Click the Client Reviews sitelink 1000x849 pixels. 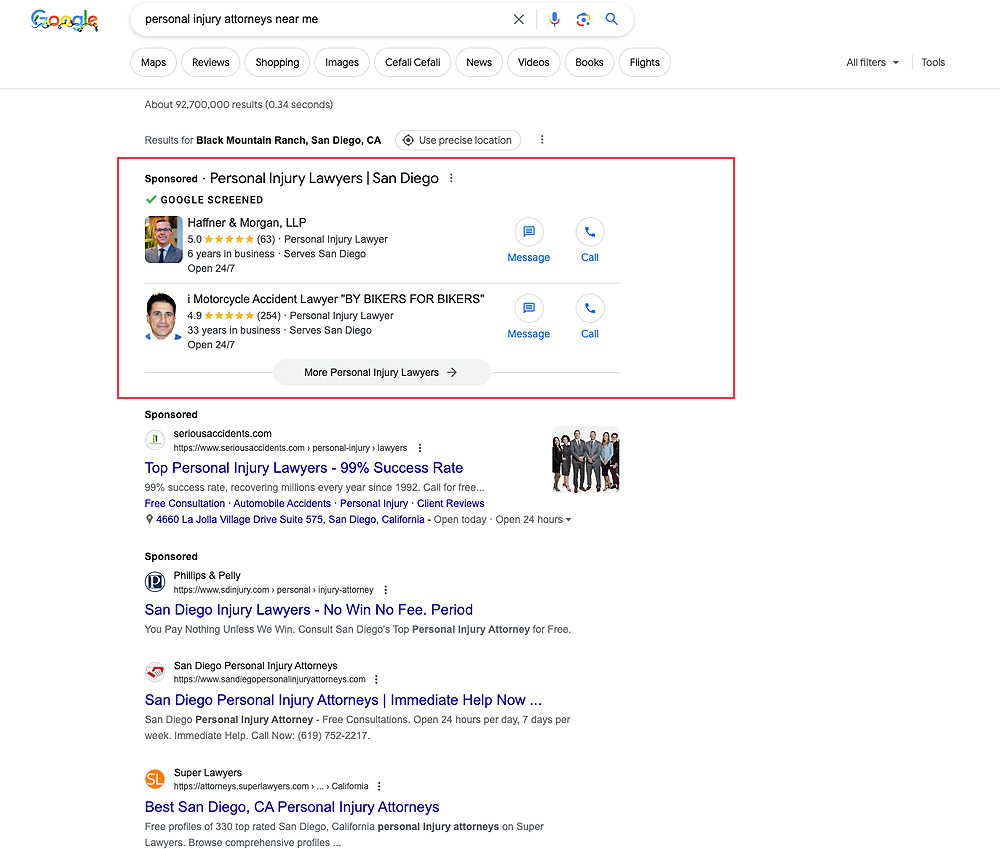451,504
